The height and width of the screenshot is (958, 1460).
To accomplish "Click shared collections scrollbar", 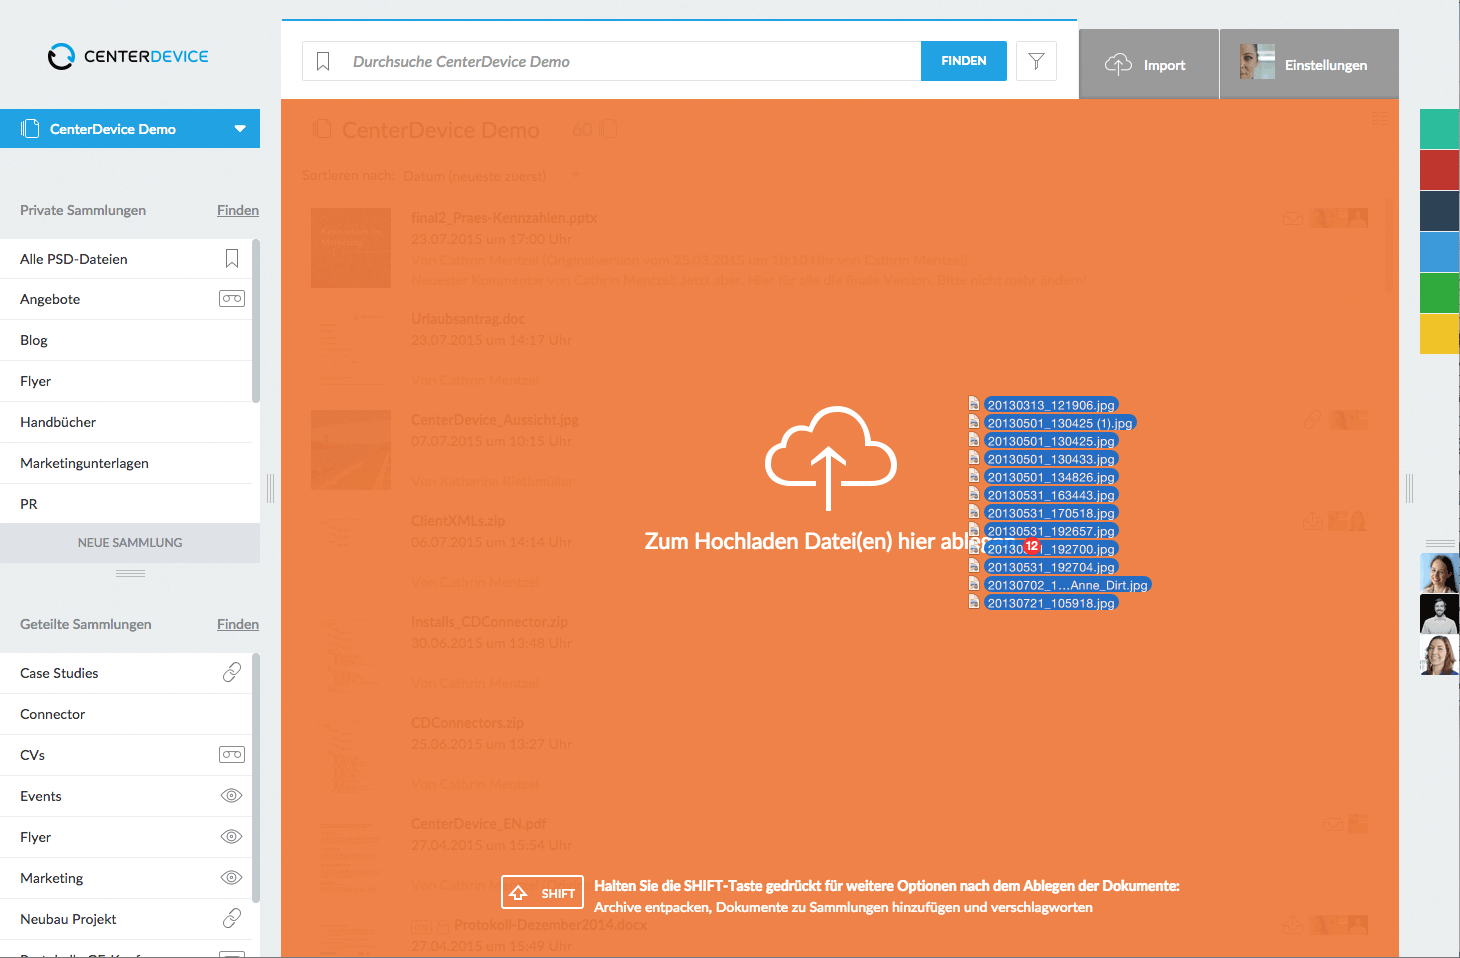I will 256,778.
